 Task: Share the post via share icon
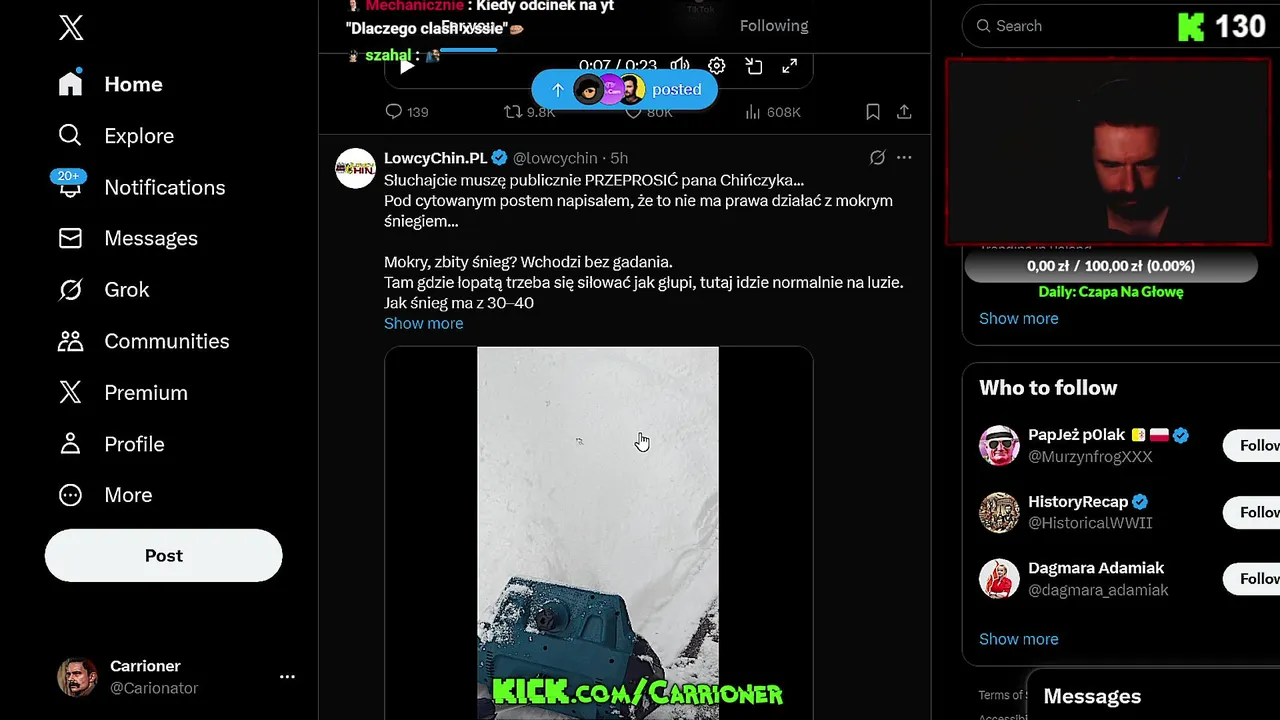[x=904, y=112]
